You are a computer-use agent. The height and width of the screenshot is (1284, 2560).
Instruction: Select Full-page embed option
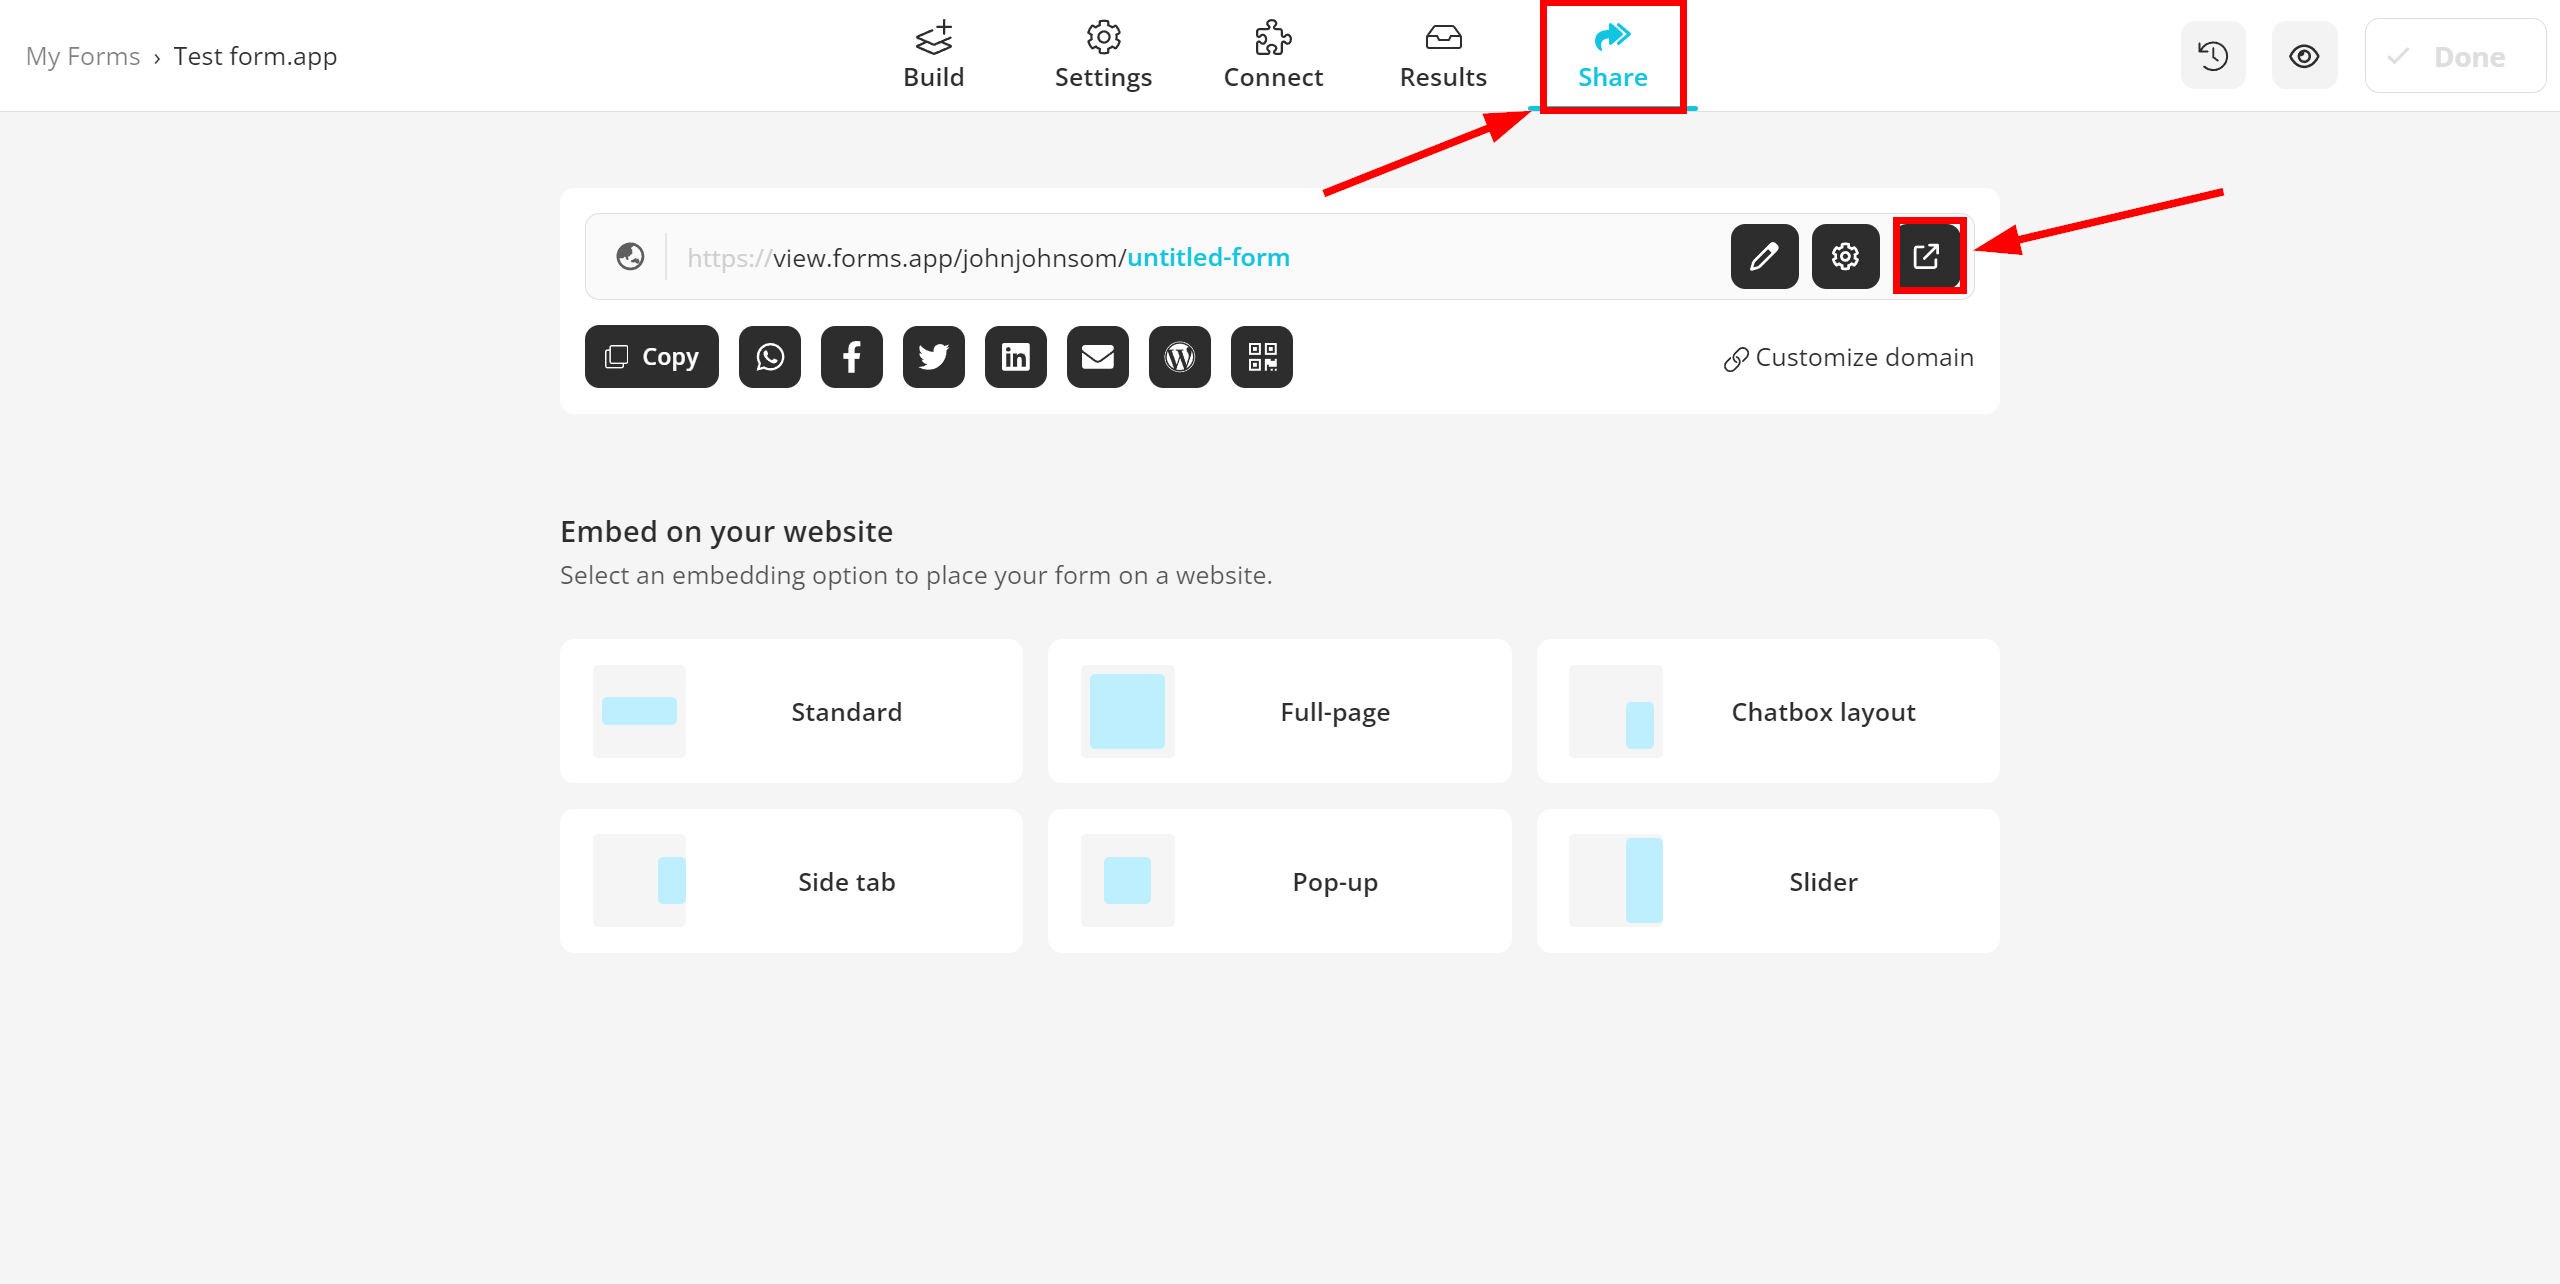click(x=1280, y=711)
